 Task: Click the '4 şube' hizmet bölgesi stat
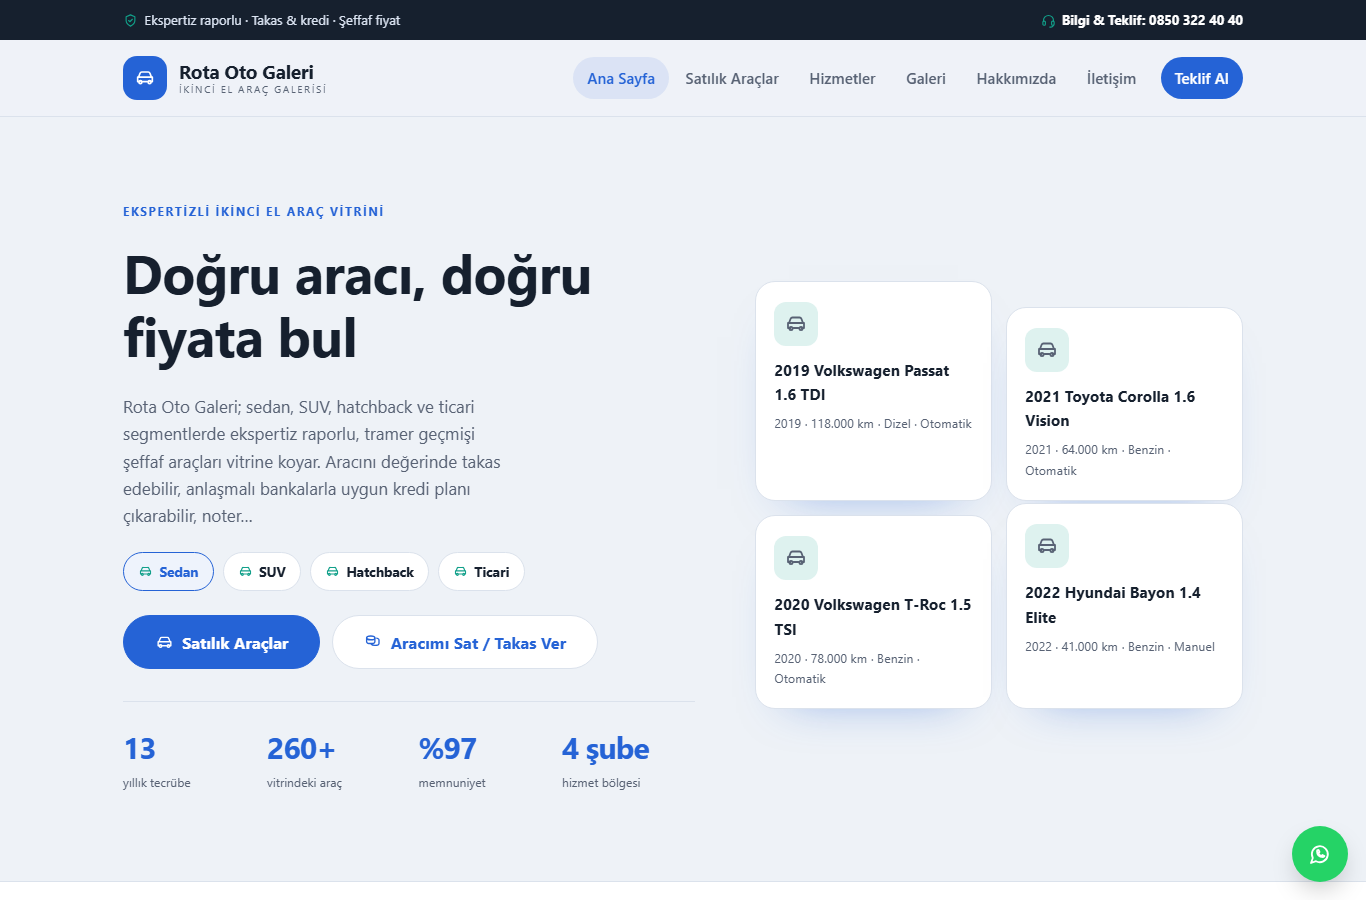[606, 762]
